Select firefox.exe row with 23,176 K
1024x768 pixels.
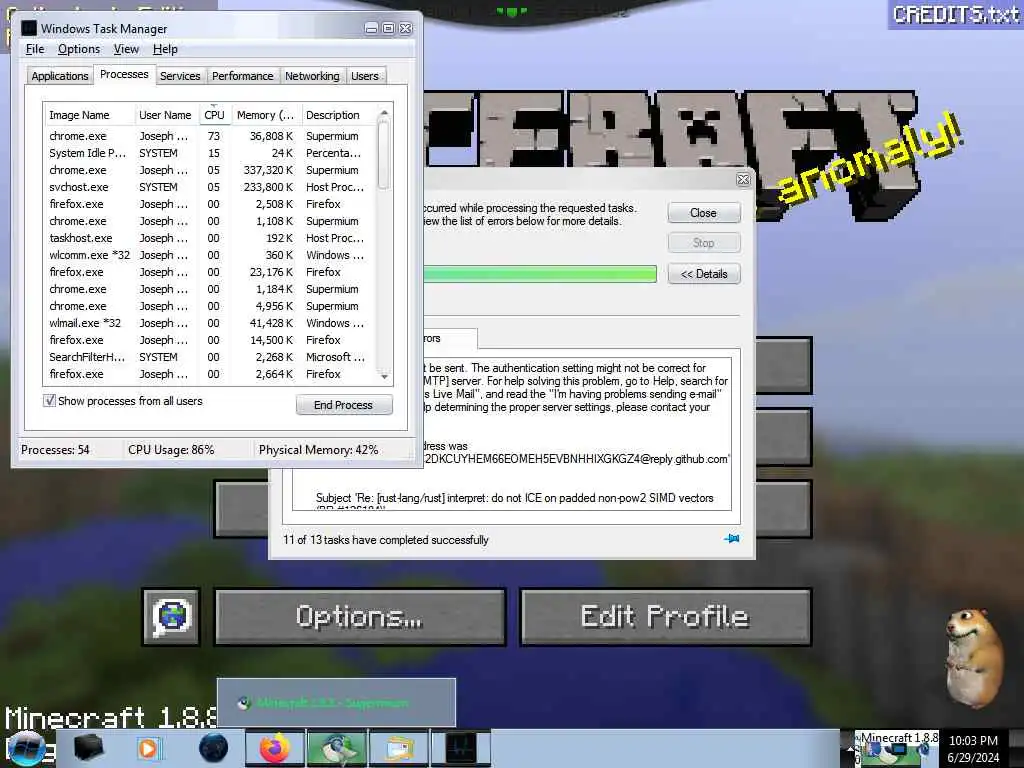(210, 272)
